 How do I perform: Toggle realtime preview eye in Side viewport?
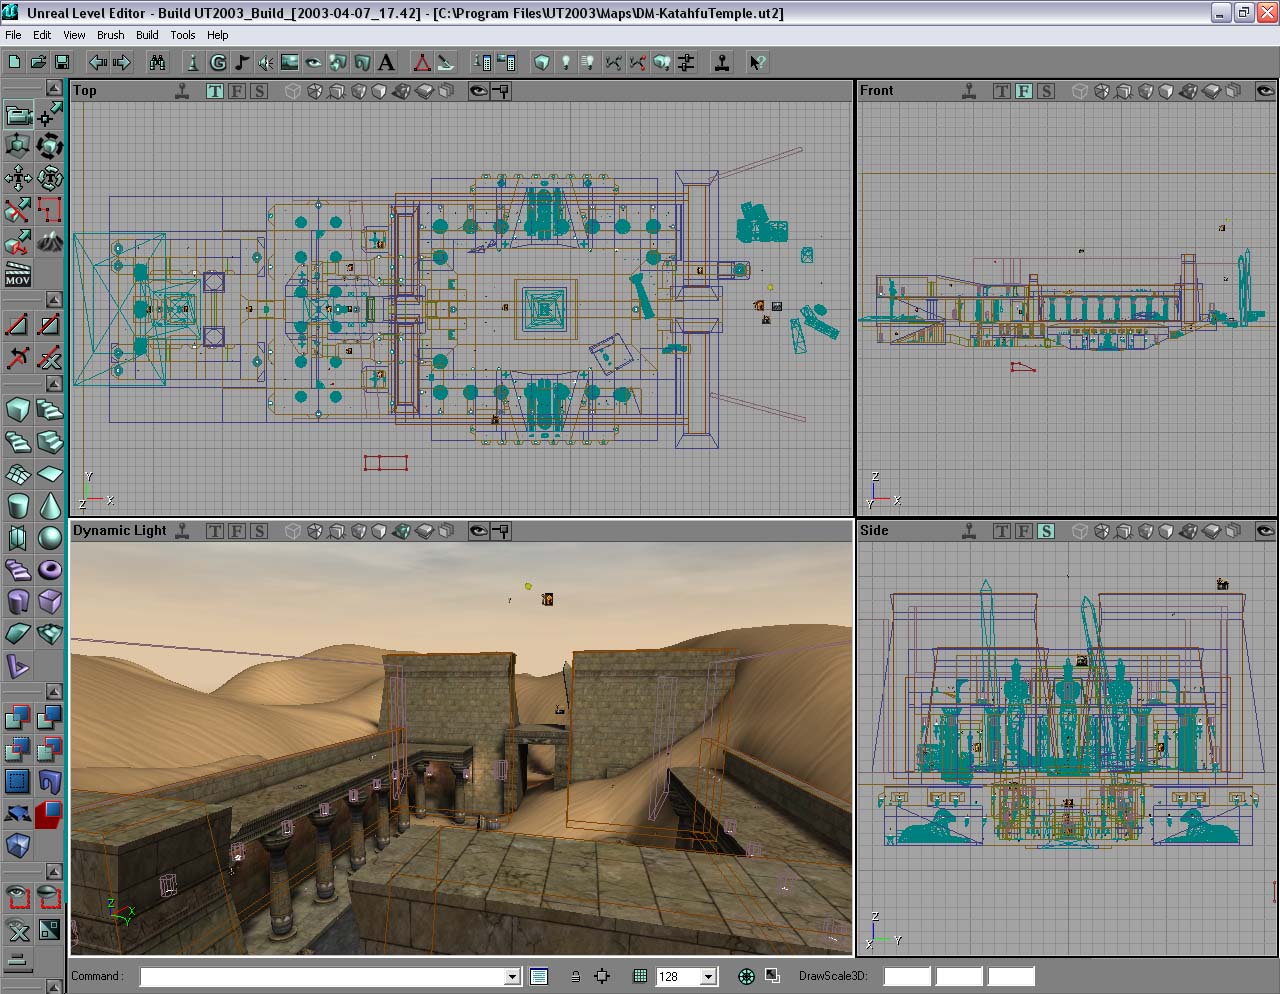(1264, 531)
